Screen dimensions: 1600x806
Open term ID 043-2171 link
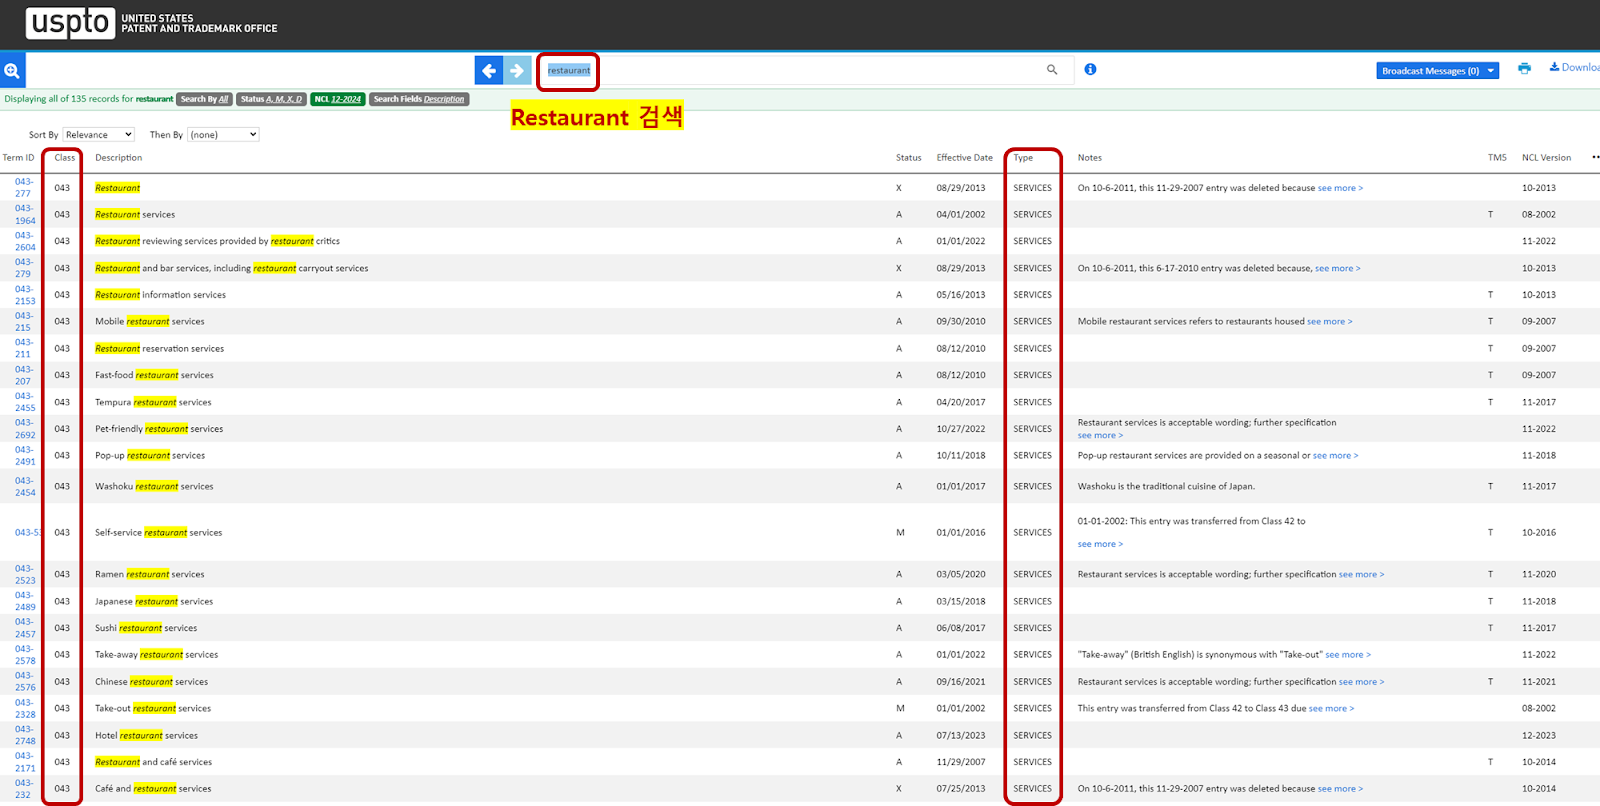[x=25, y=762]
